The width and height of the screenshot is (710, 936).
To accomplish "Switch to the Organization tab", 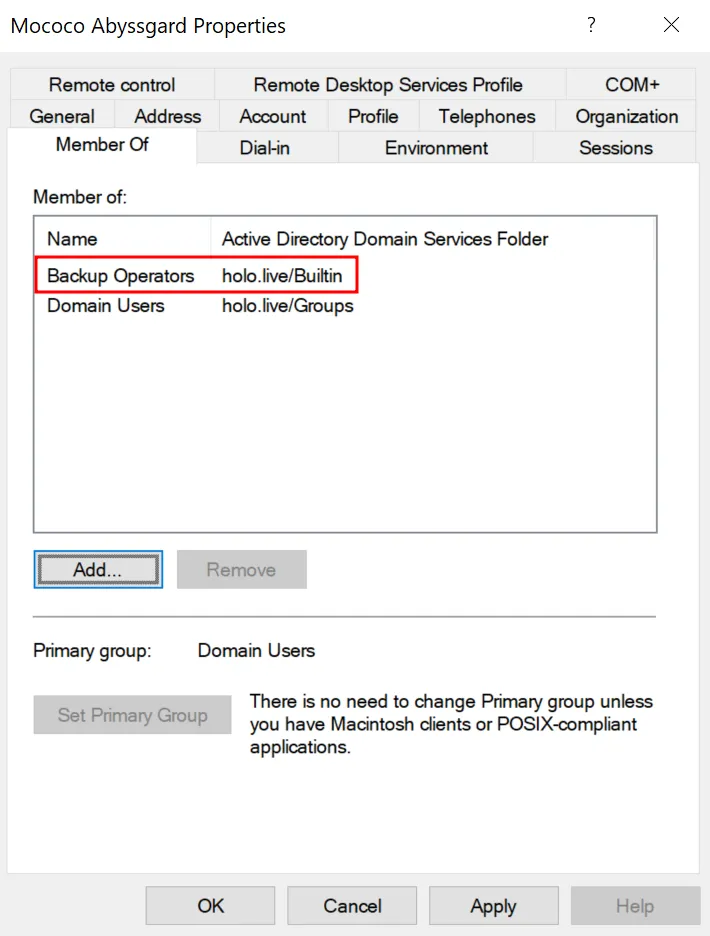I will pyautogui.click(x=626, y=116).
